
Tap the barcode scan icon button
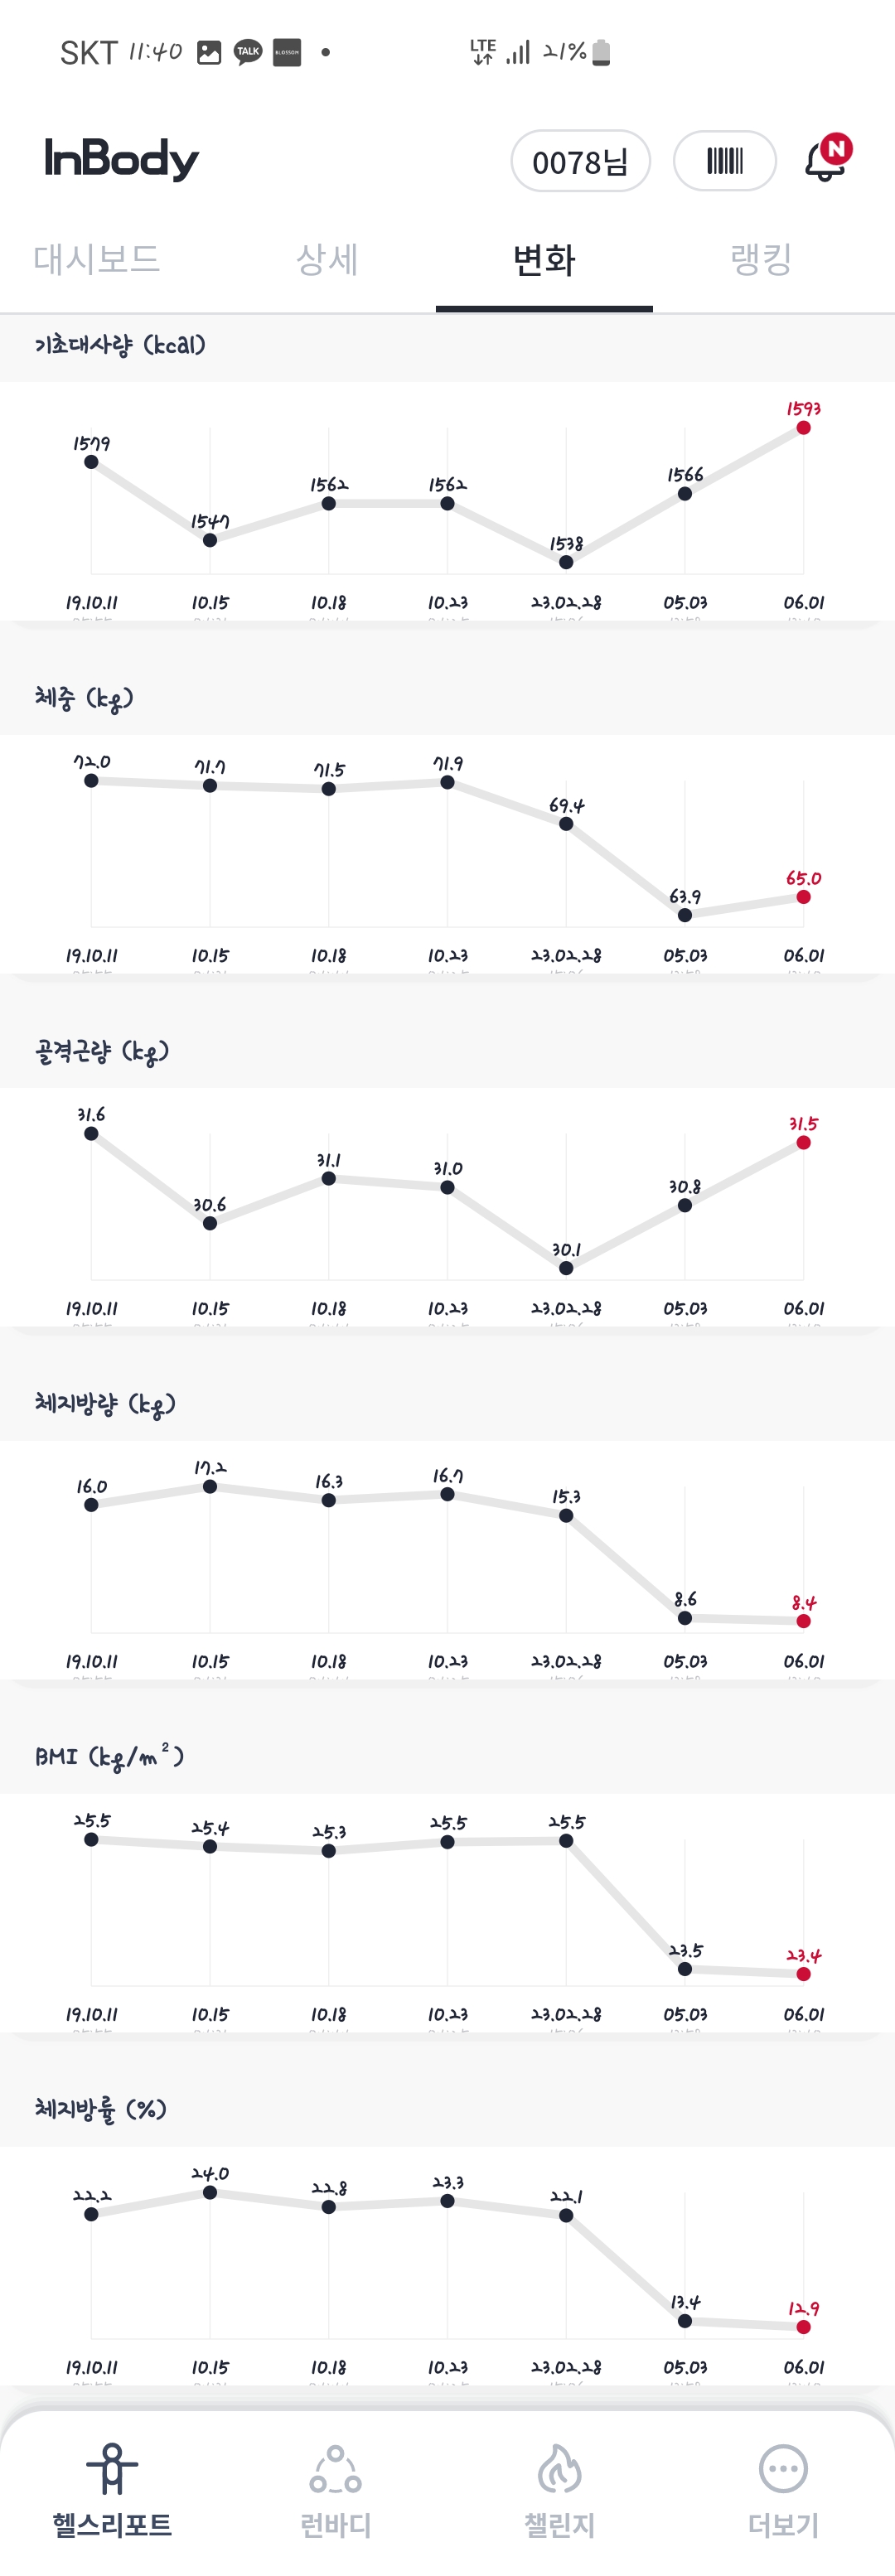(x=725, y=161)
